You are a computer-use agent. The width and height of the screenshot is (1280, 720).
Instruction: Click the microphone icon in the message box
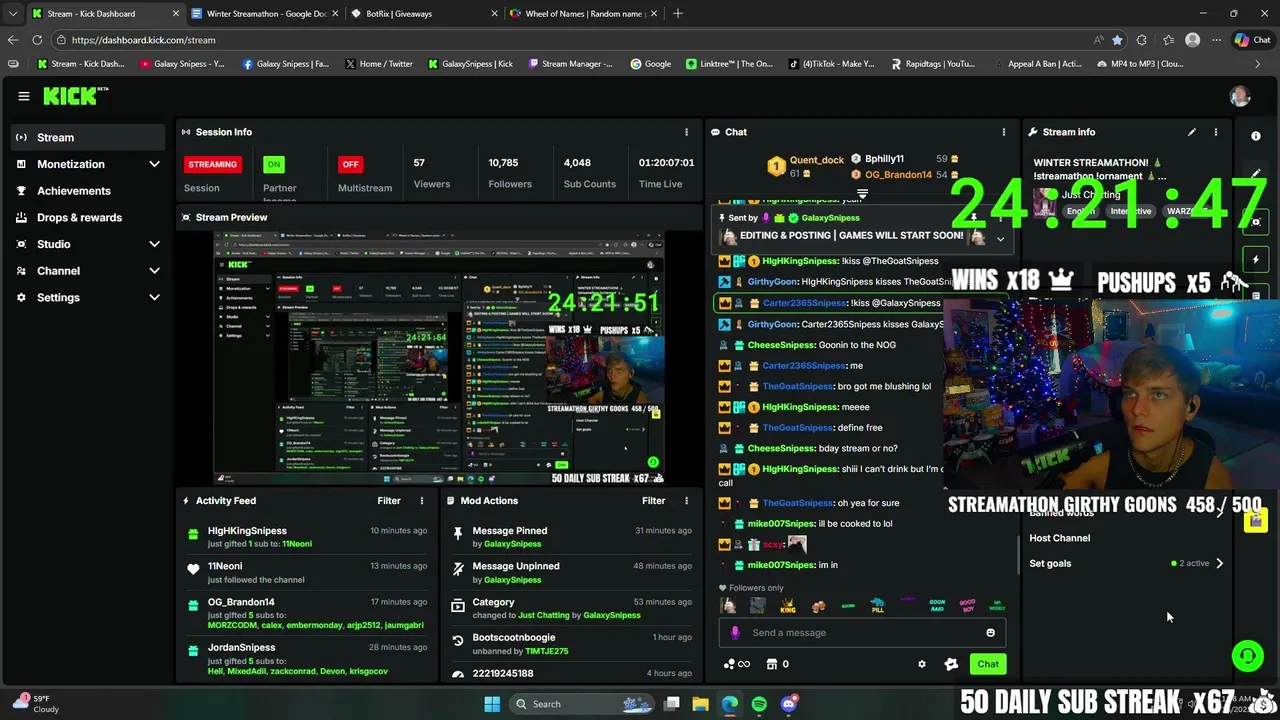735,632
